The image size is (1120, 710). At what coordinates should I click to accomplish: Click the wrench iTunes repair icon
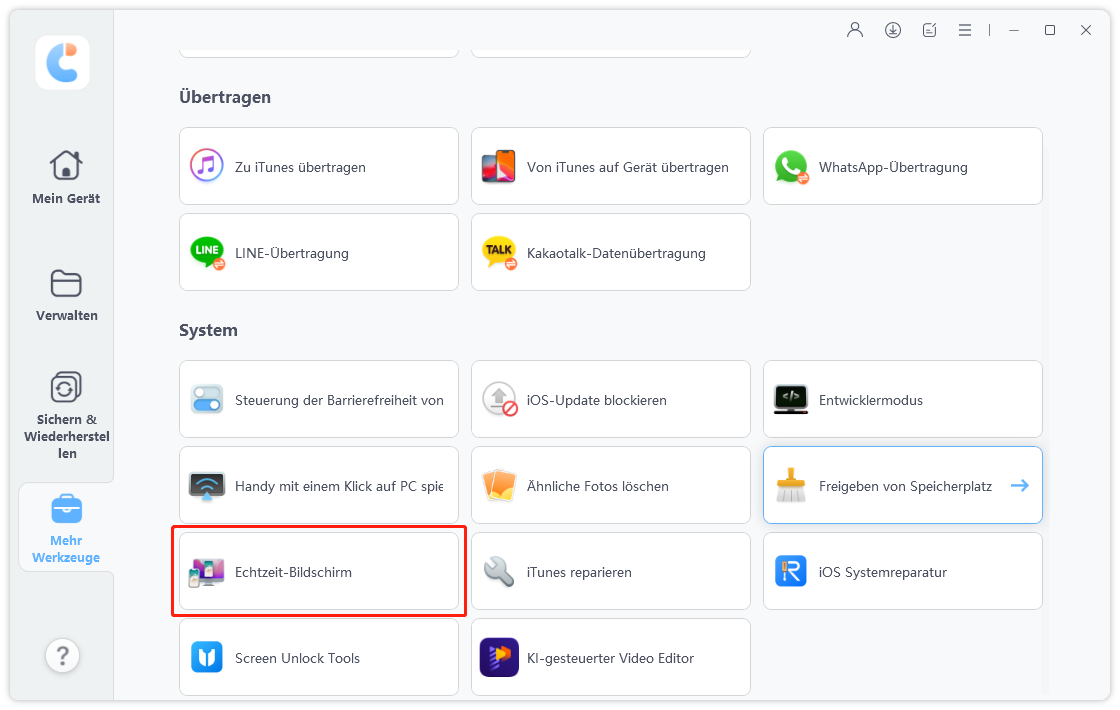pyautogui.click(x=499, y=571)
